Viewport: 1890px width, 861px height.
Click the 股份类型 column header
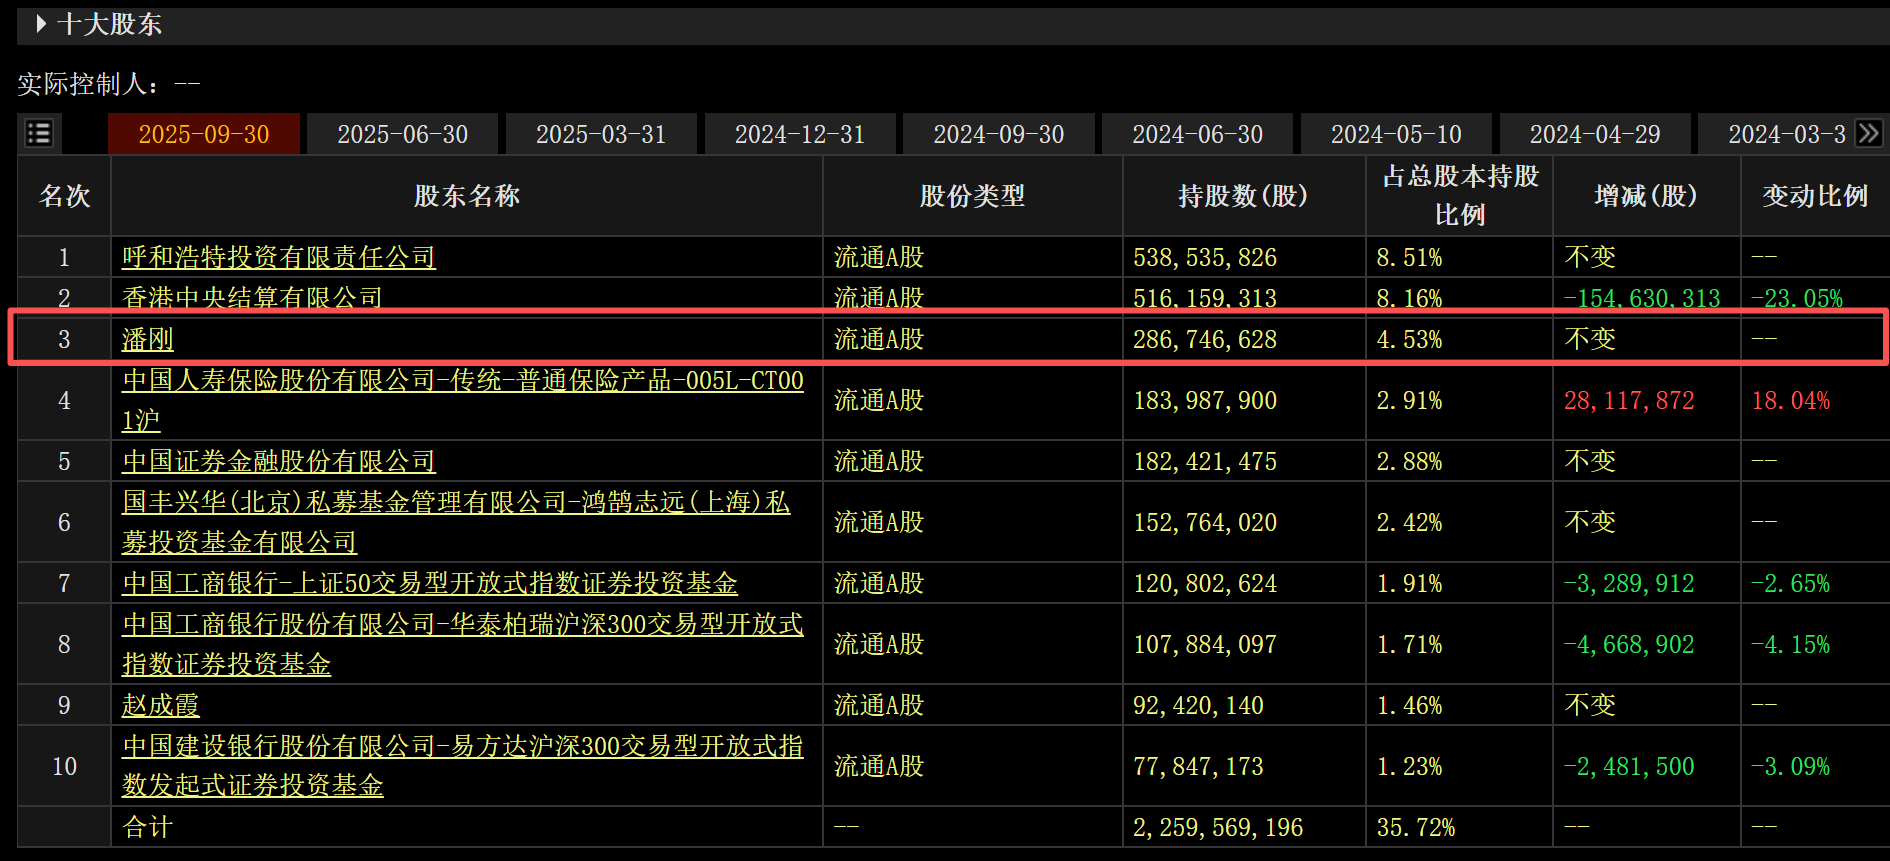coord(973,196)
